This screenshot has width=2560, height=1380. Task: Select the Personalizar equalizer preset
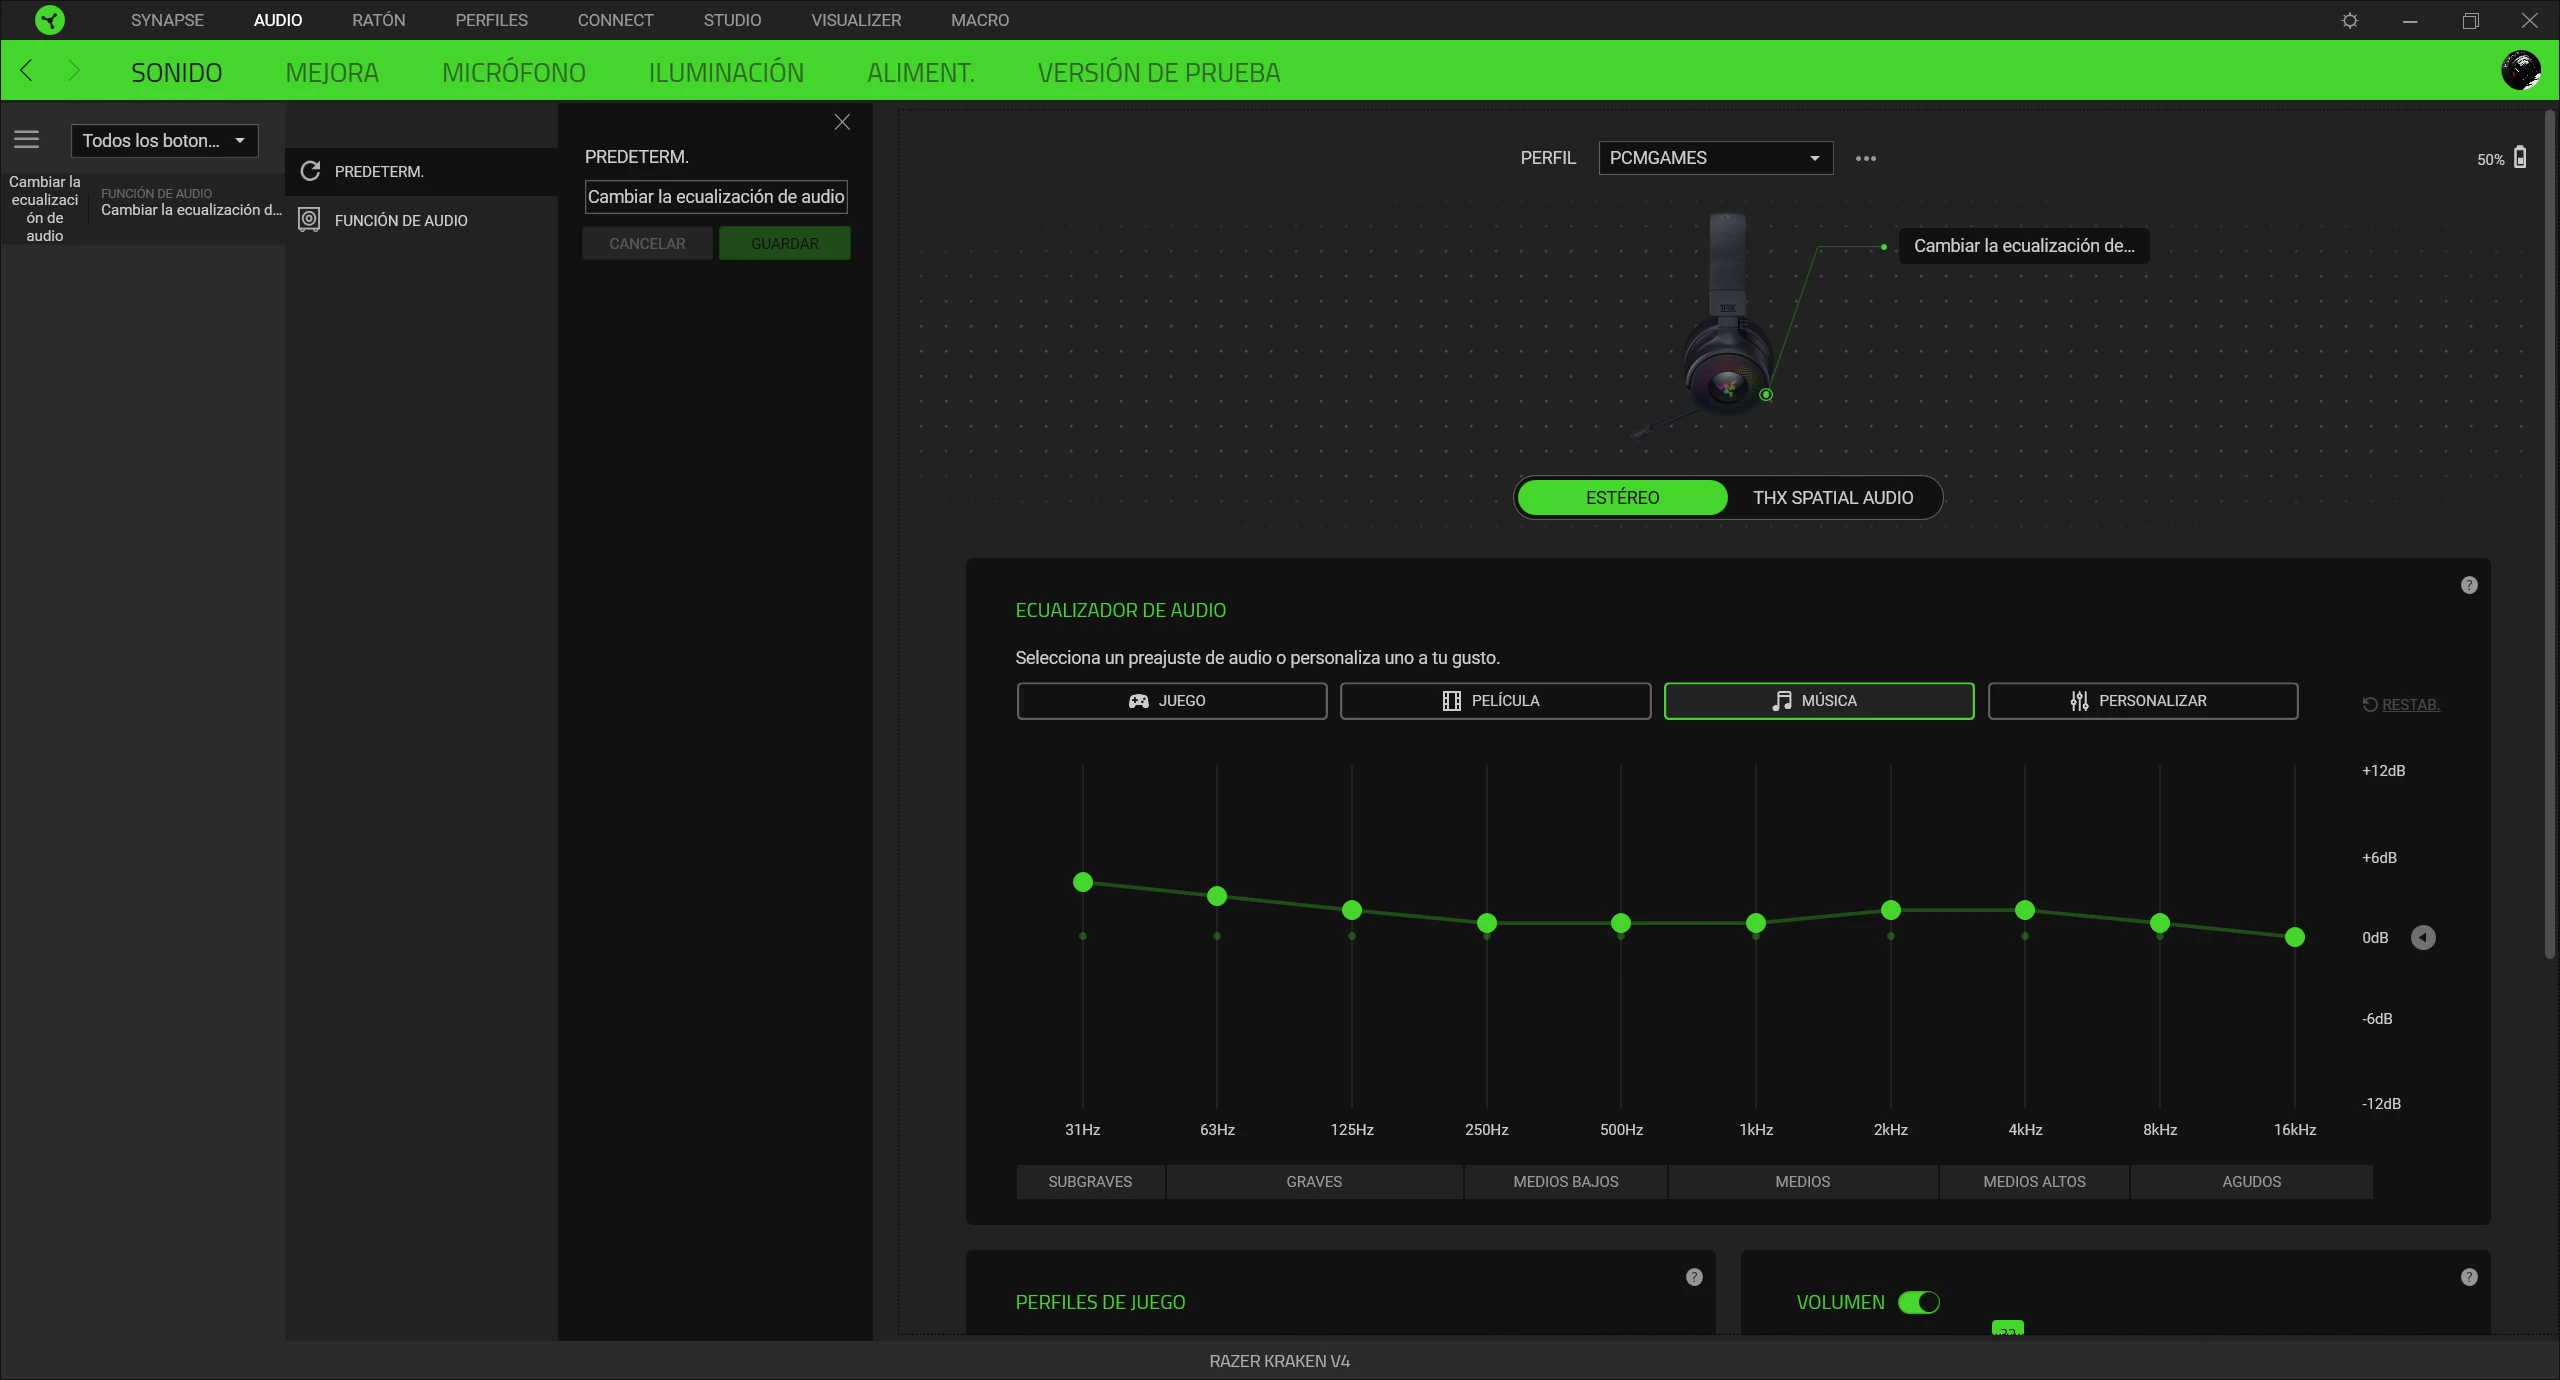click(x=2143, y=701)
